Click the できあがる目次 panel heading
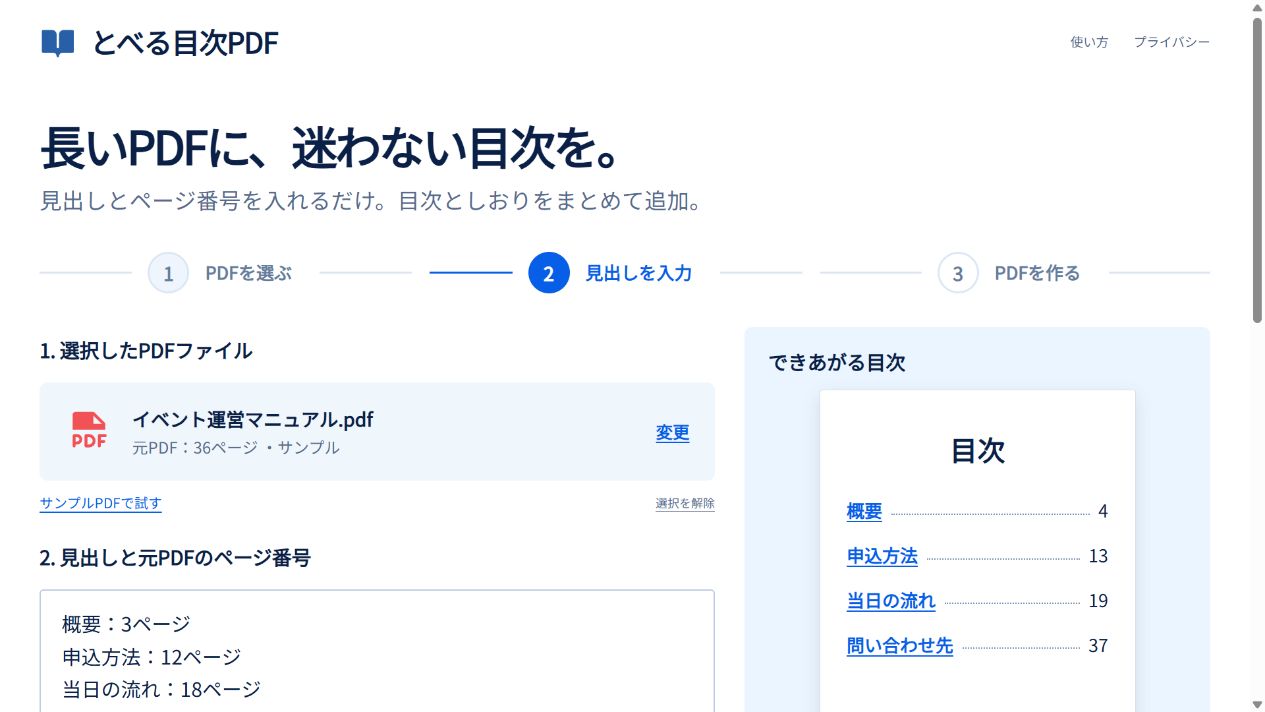The height and width of the screenshot is (712, 1265). click(x=837, y=363)
